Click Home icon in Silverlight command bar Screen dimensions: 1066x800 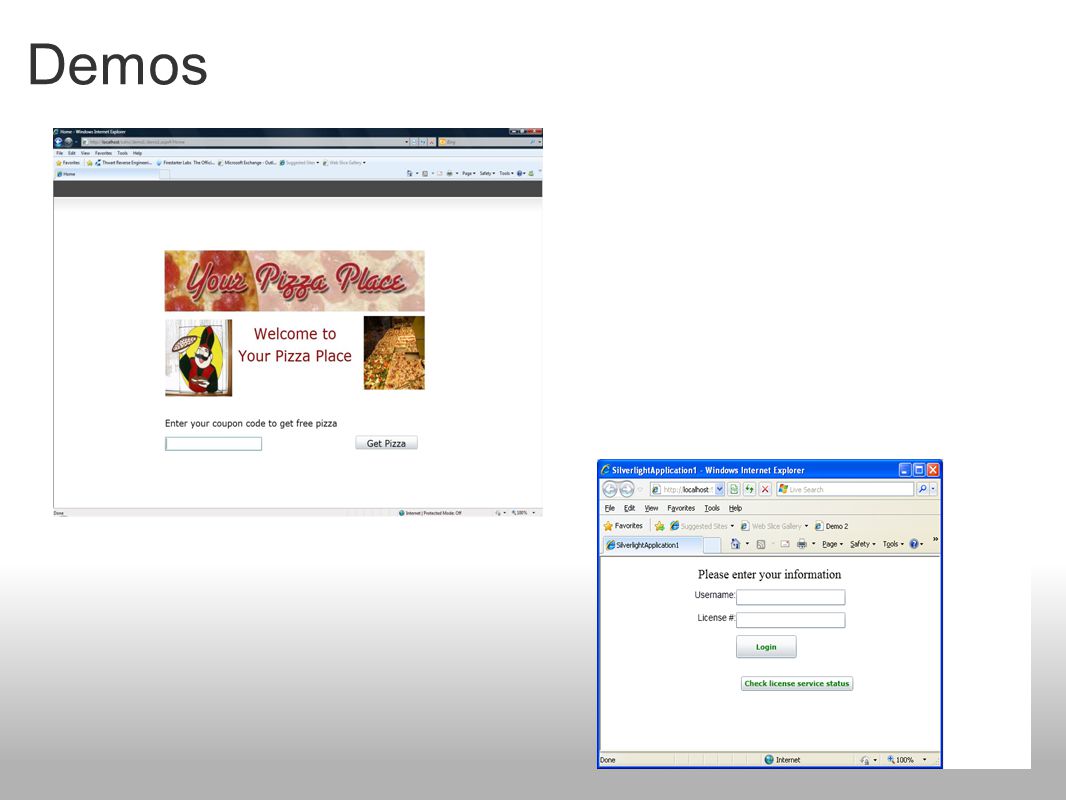(x=735, y=544)
